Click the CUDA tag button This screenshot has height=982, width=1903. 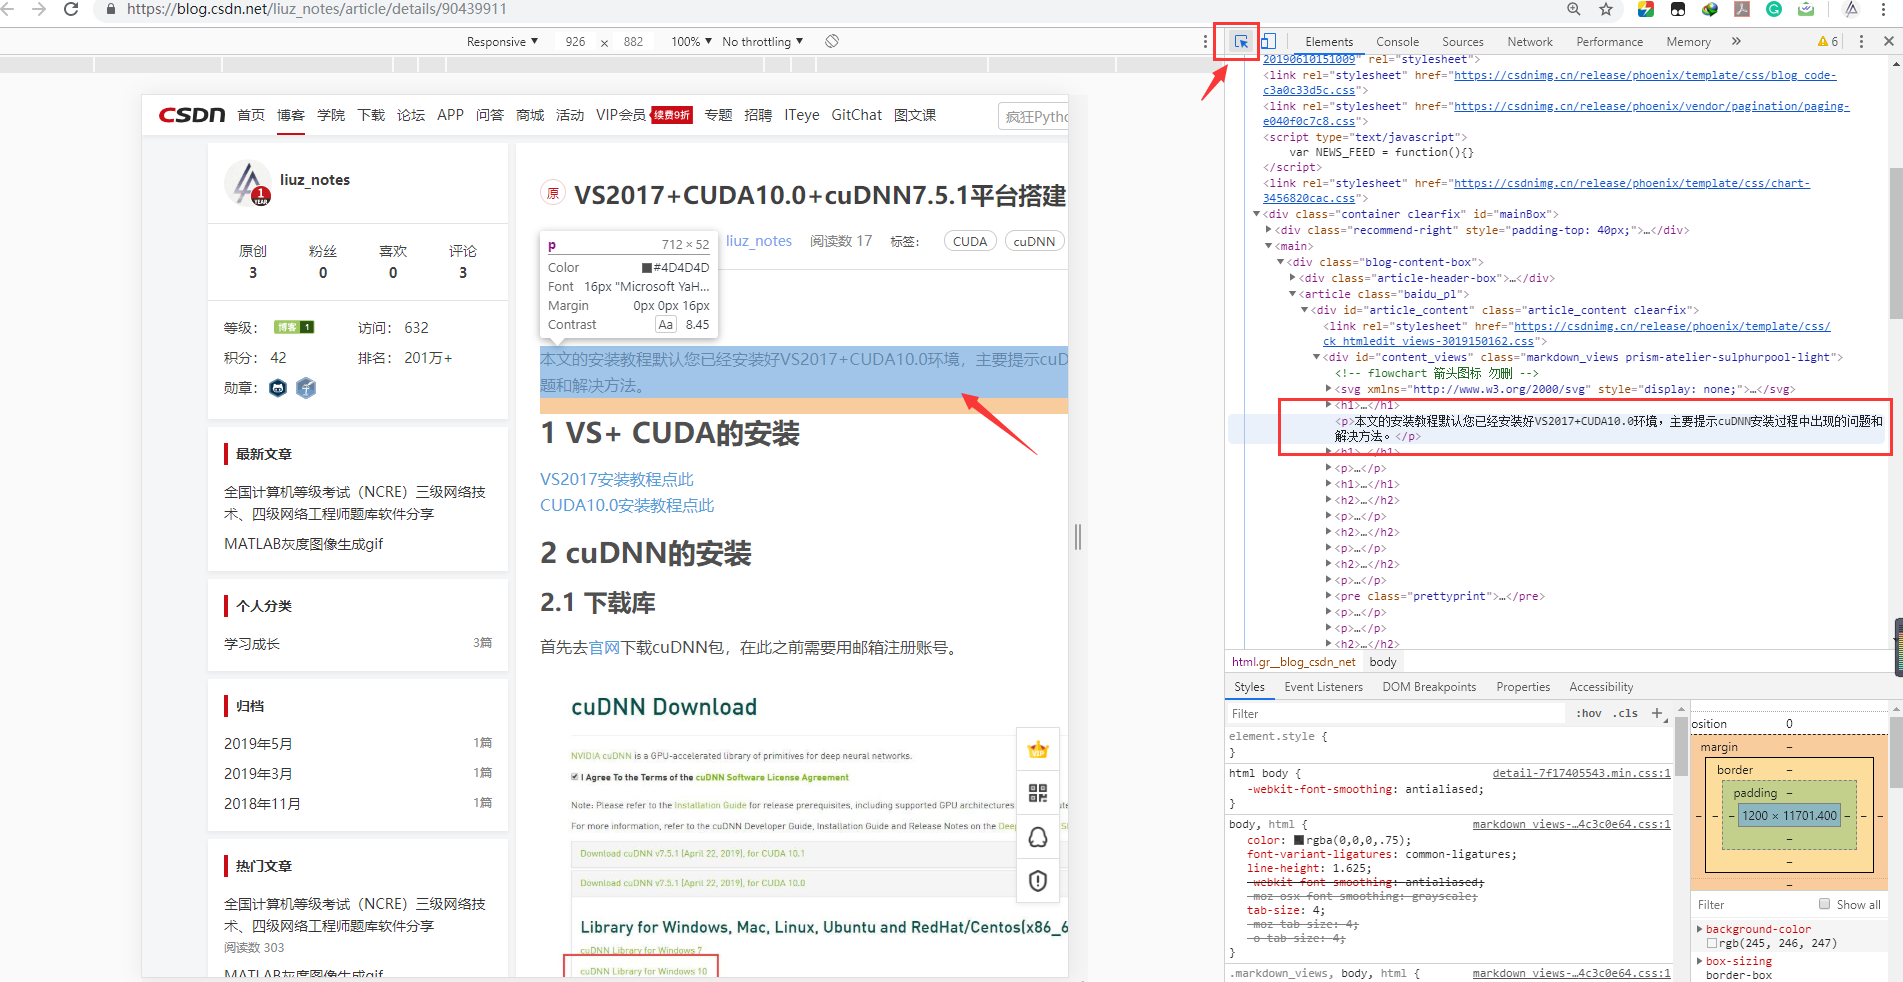point(970,241)
